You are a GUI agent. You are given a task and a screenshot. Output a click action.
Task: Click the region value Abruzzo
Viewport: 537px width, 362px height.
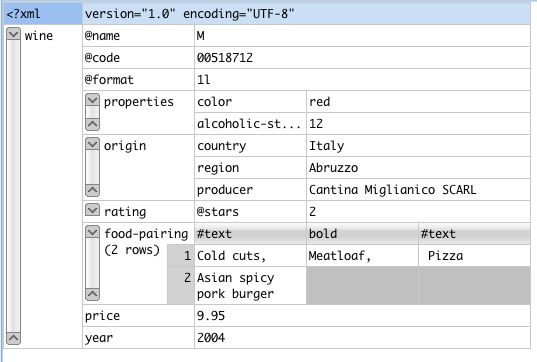coord(419,167)
